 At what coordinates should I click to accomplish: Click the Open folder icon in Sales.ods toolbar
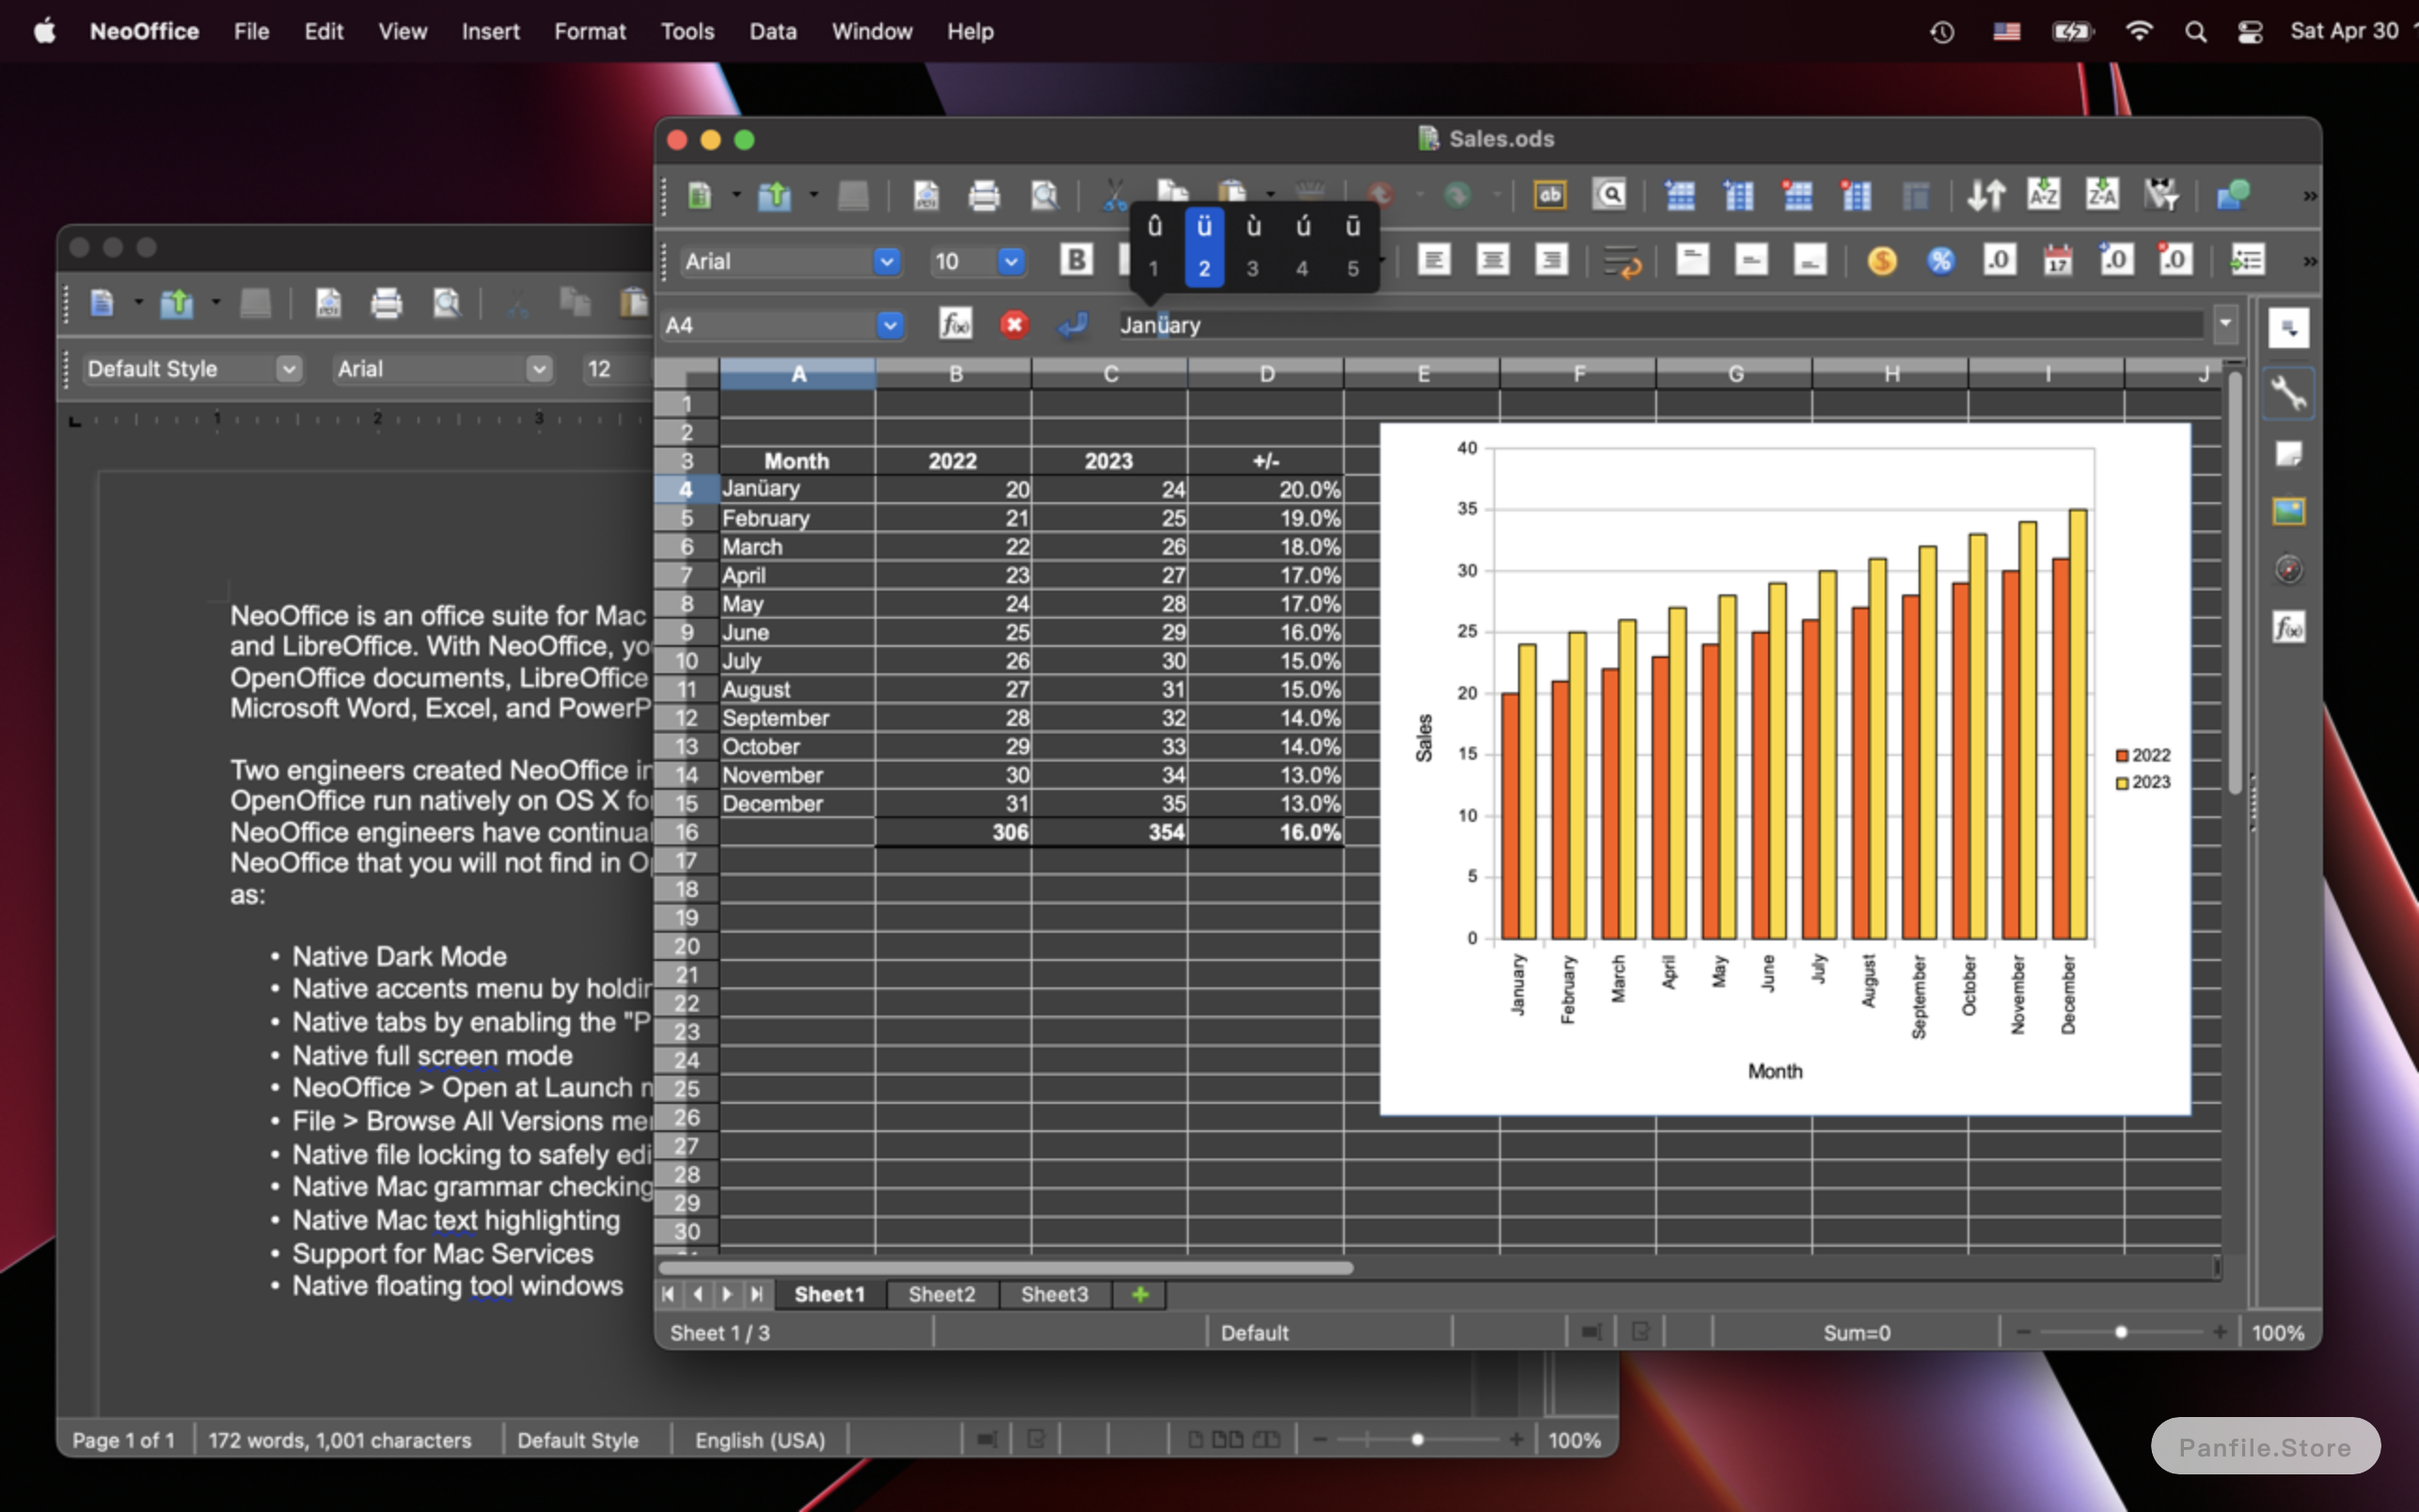coord(774,195)
